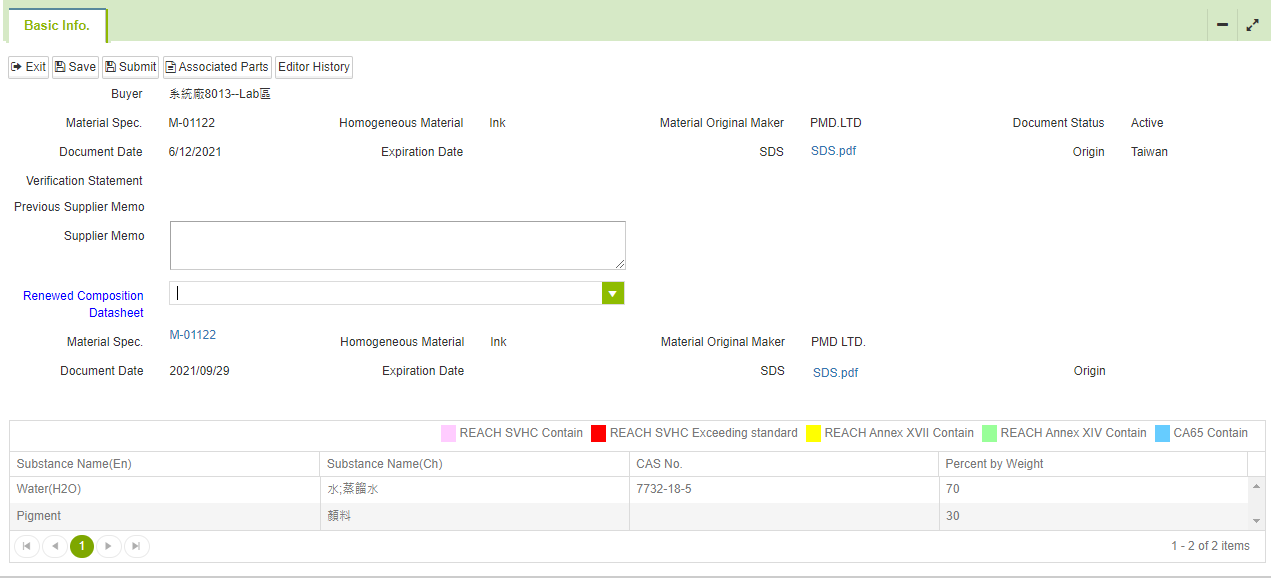Open SDS.pdf link beside Taiwan origin
1271x585 pixels.
pos(833,151)
